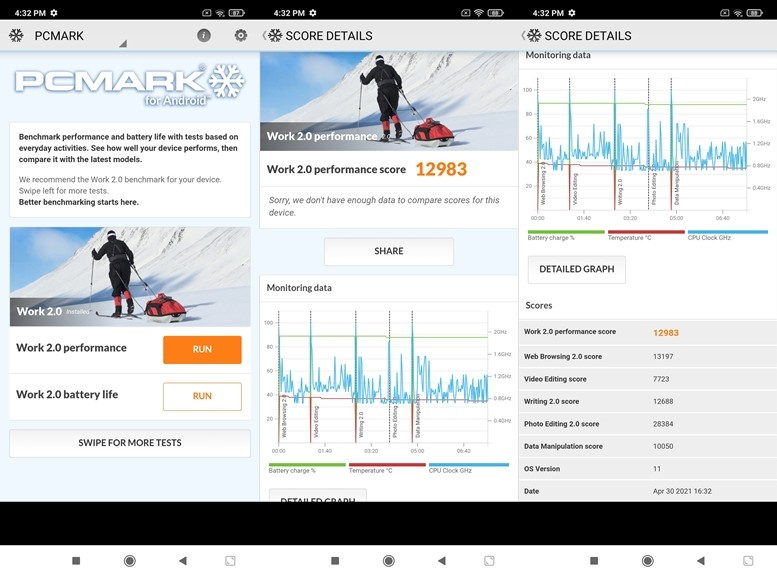This screenshot has height=576, width=777.
Task: Tap the middle status bar Wi-Fi icon
Action: pyautogui.click(x=479, y=13)
